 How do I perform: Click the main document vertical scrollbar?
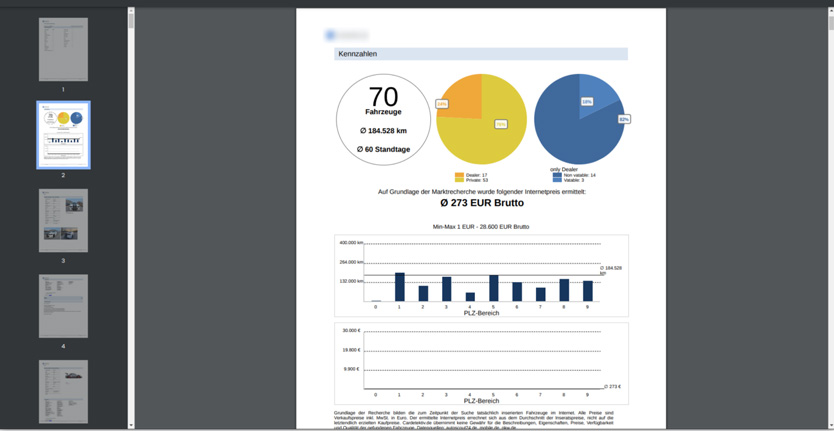(829, 200)
